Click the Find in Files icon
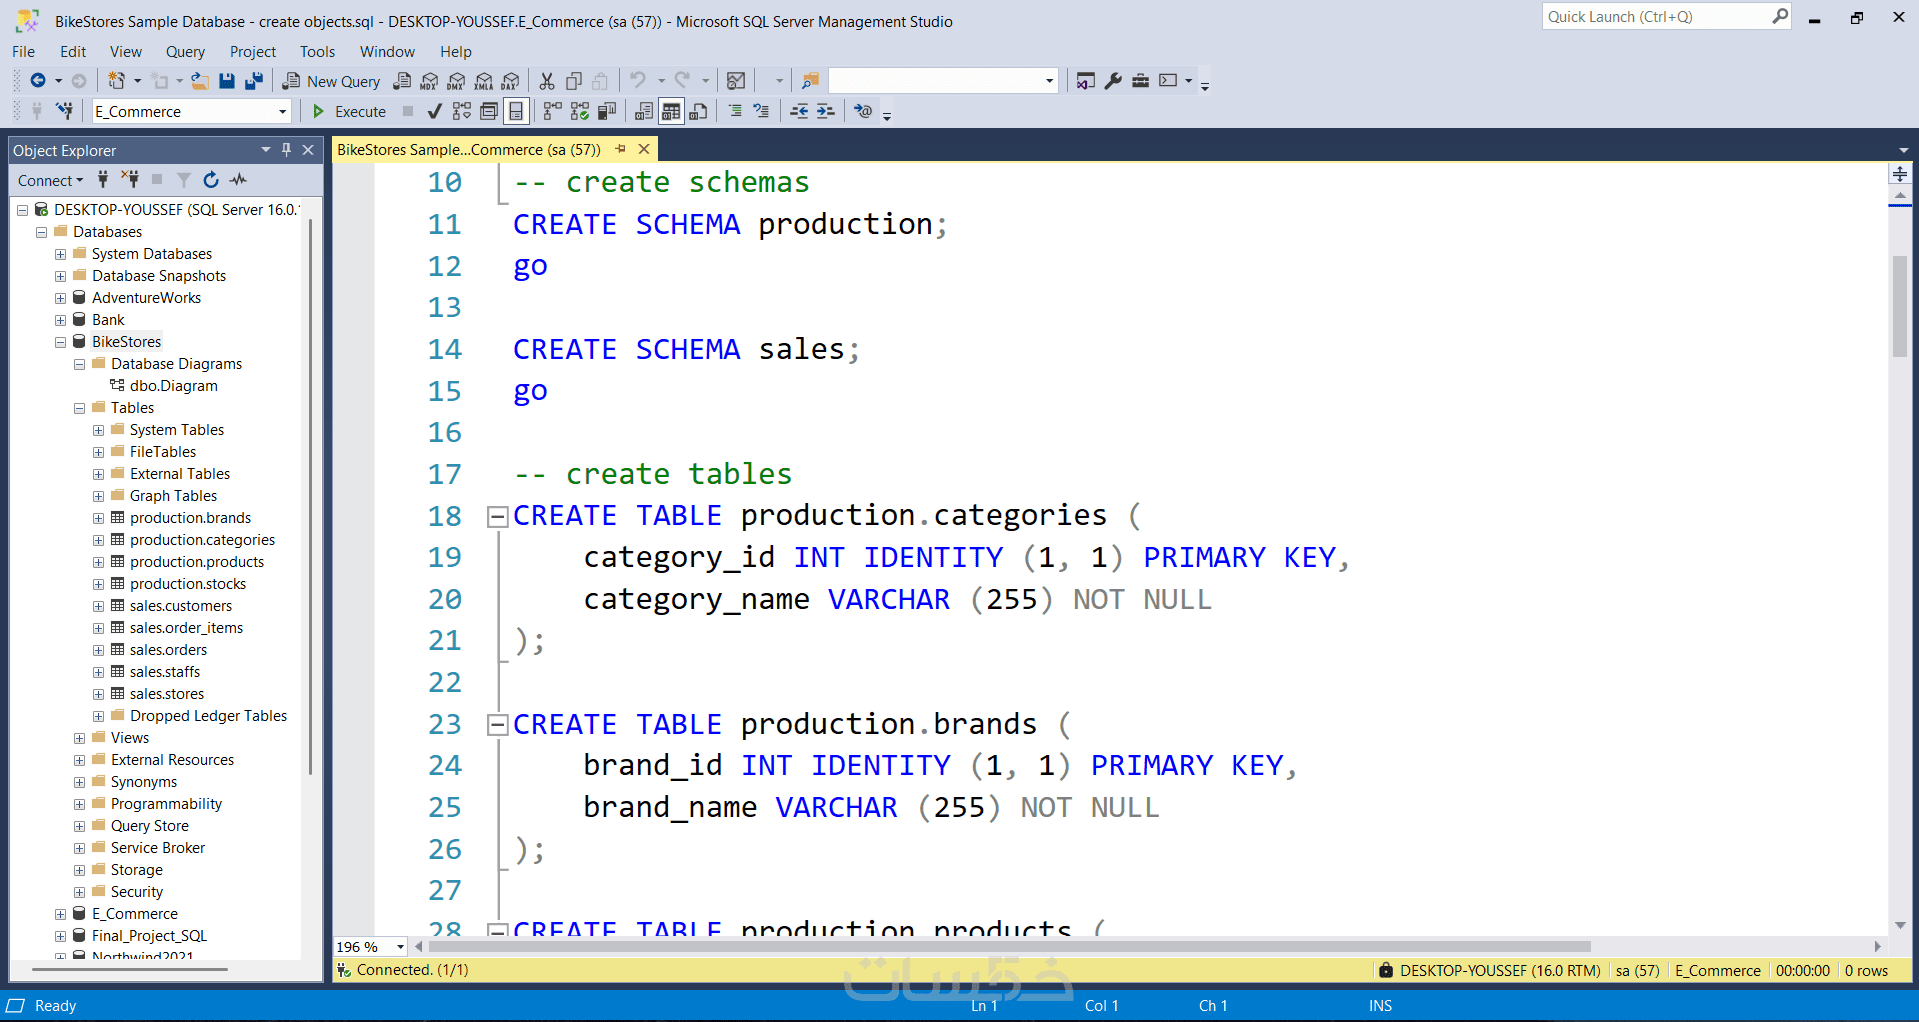The height and width of the screenshot is (1022, 1919). point(810,81)
